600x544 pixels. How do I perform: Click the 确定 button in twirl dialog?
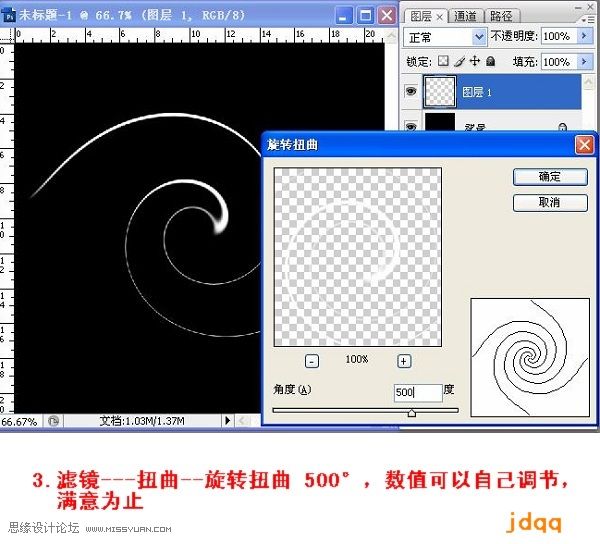550,177
